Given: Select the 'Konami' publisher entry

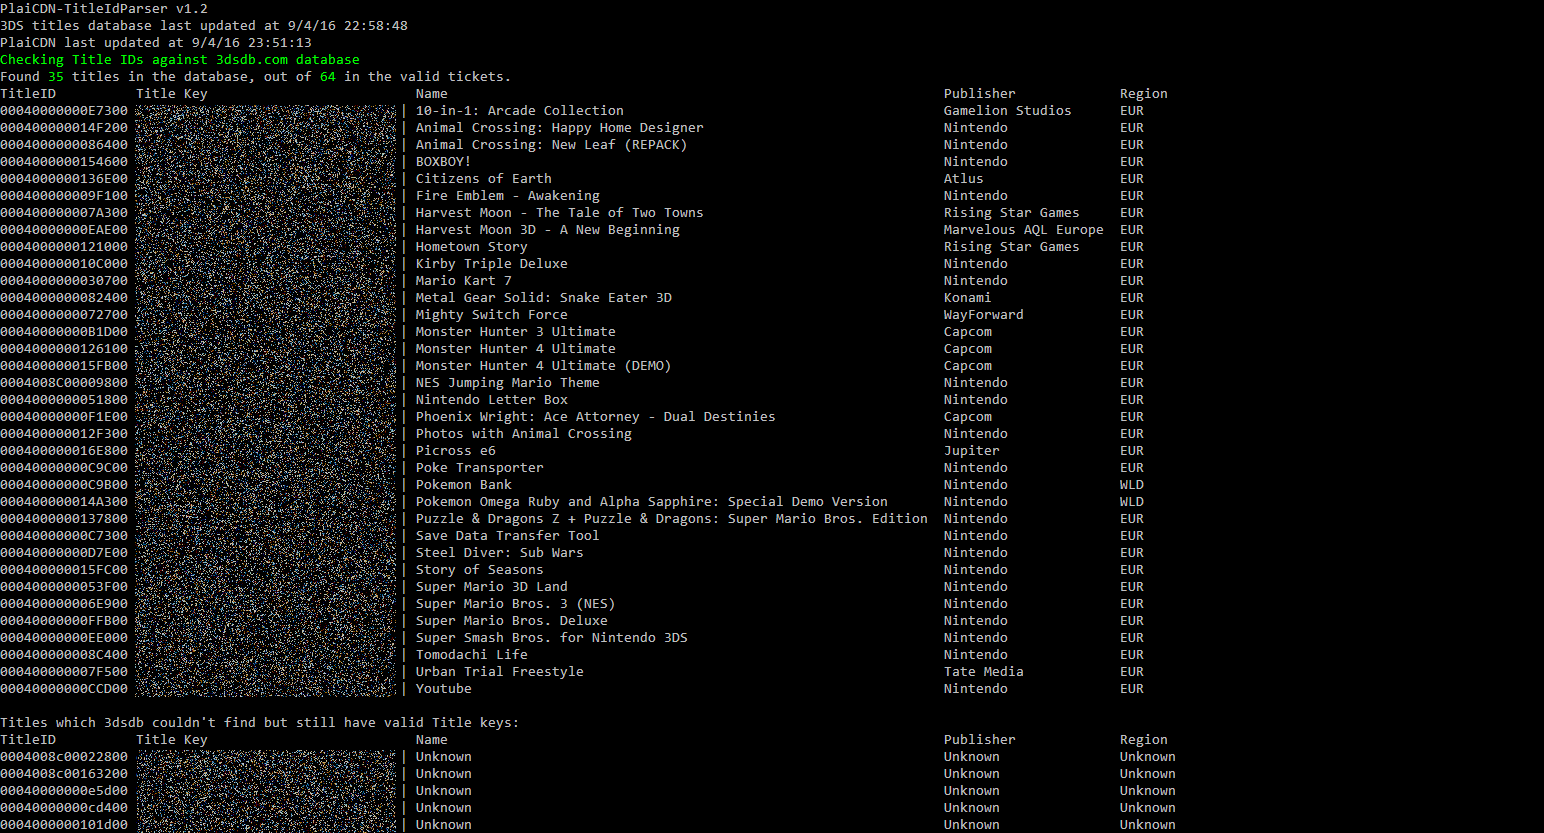Looking at the screenshot, I should point(967,298).
